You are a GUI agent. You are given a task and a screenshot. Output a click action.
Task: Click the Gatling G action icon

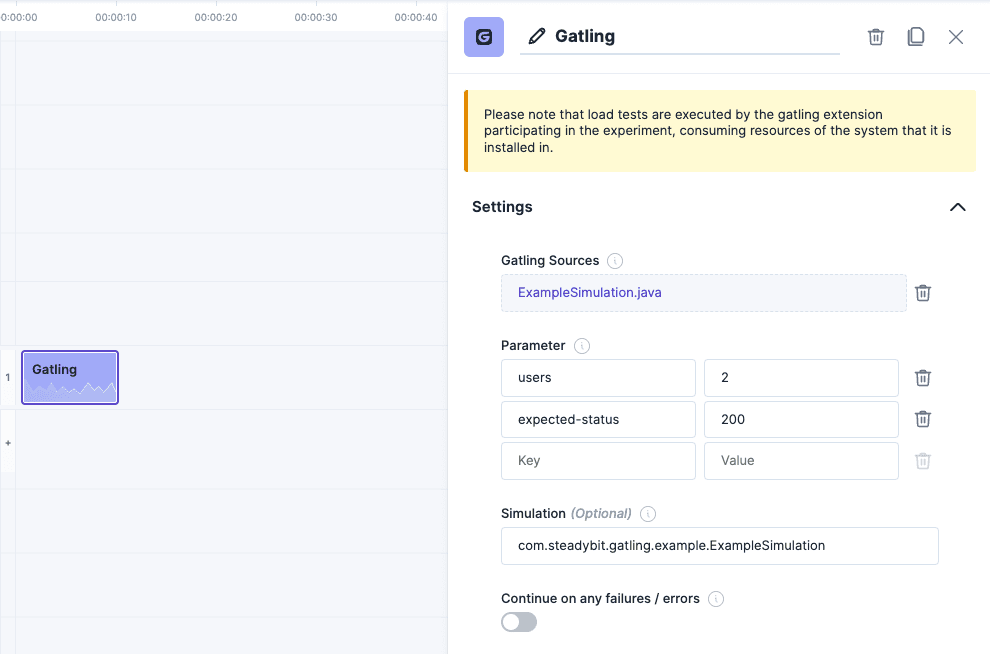coord(484,36)
